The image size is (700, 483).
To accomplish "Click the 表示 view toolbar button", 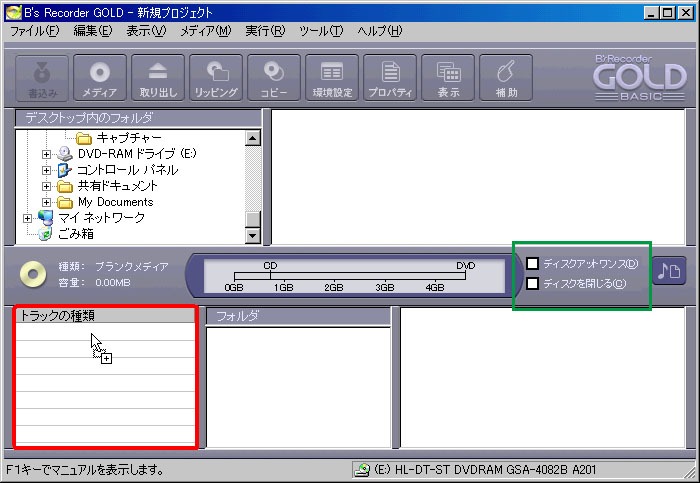I will (x=448, y=78).
